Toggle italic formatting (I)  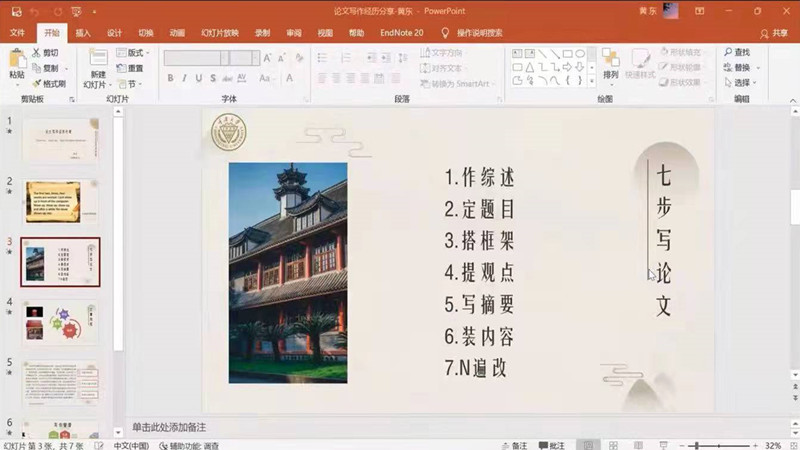point(184,78)
